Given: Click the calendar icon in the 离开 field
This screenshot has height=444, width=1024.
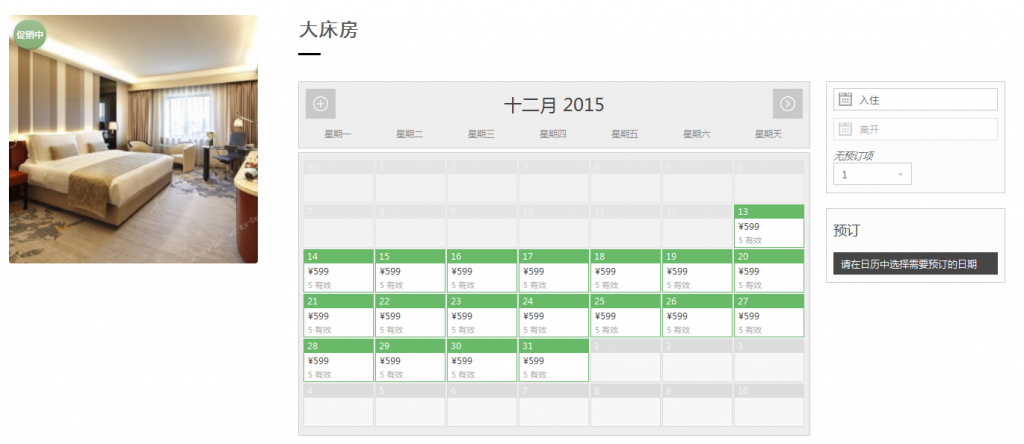Looking at the screenshot, I should coord(845,129).
